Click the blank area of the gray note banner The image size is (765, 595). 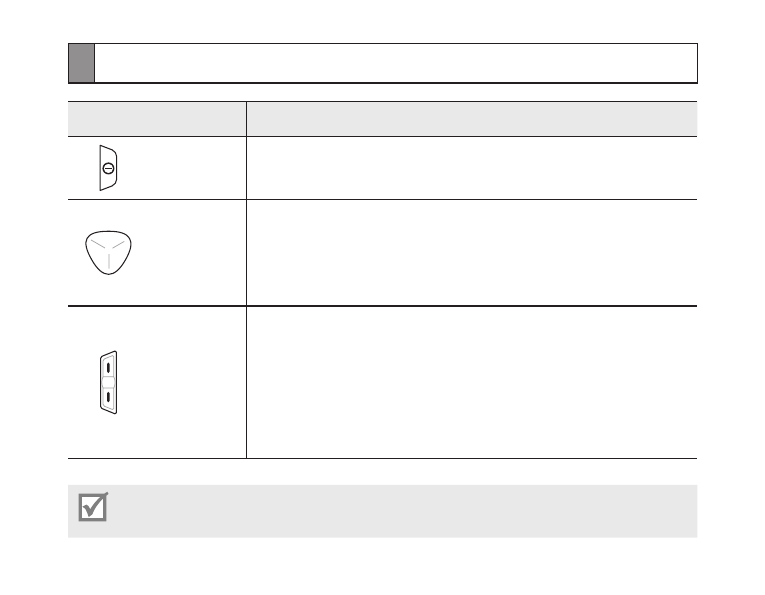pyautogui.click(x=405, y=511)
